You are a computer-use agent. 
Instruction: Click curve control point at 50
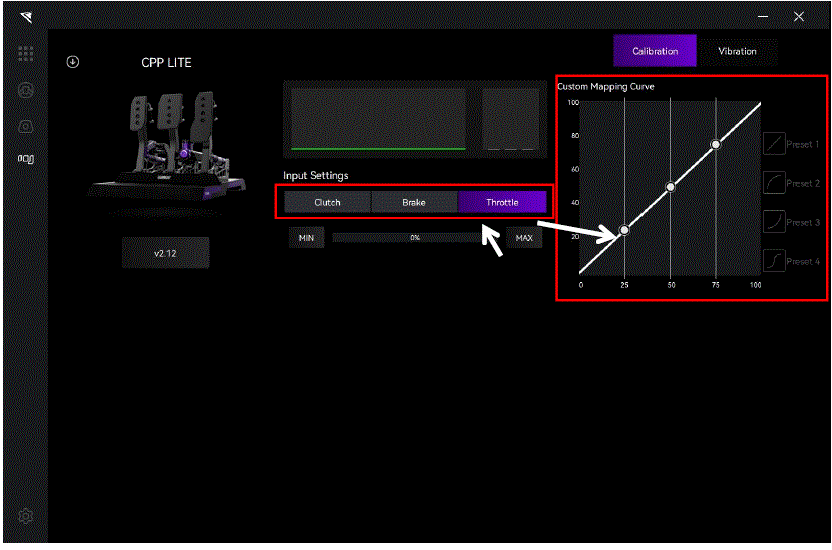click(671, 187)
